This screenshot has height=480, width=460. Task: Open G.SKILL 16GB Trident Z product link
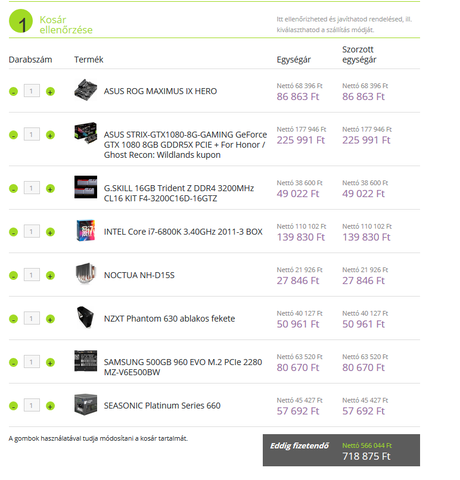pyautogui.click(x=179, y=193)
